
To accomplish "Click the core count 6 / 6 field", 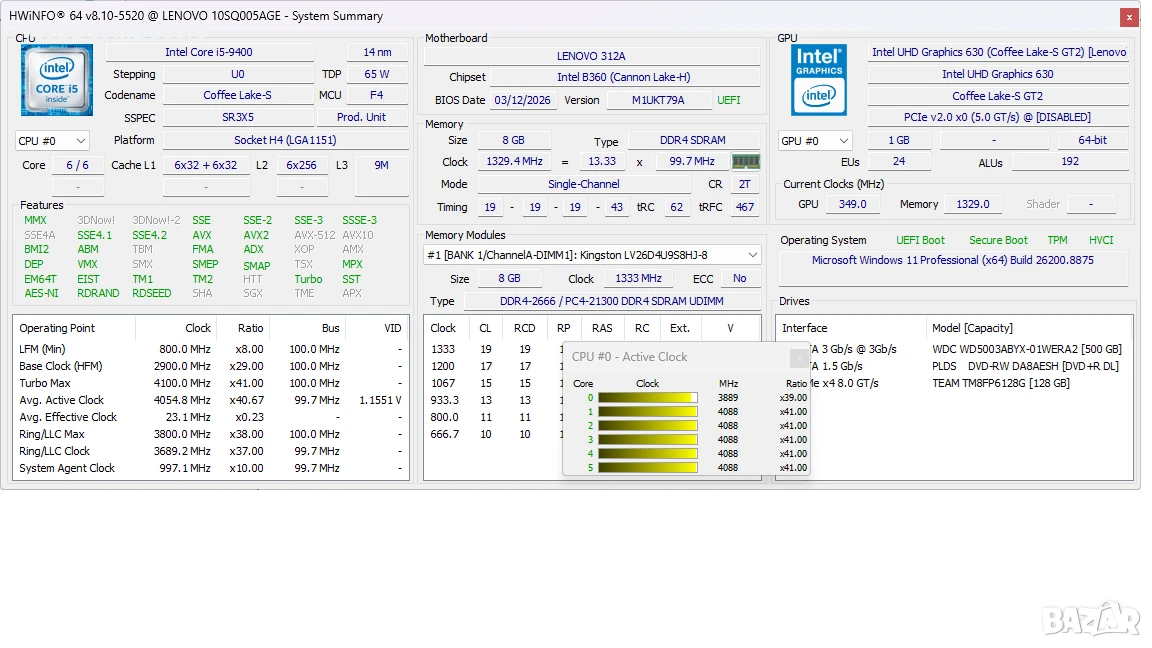I will coord(78,165).
